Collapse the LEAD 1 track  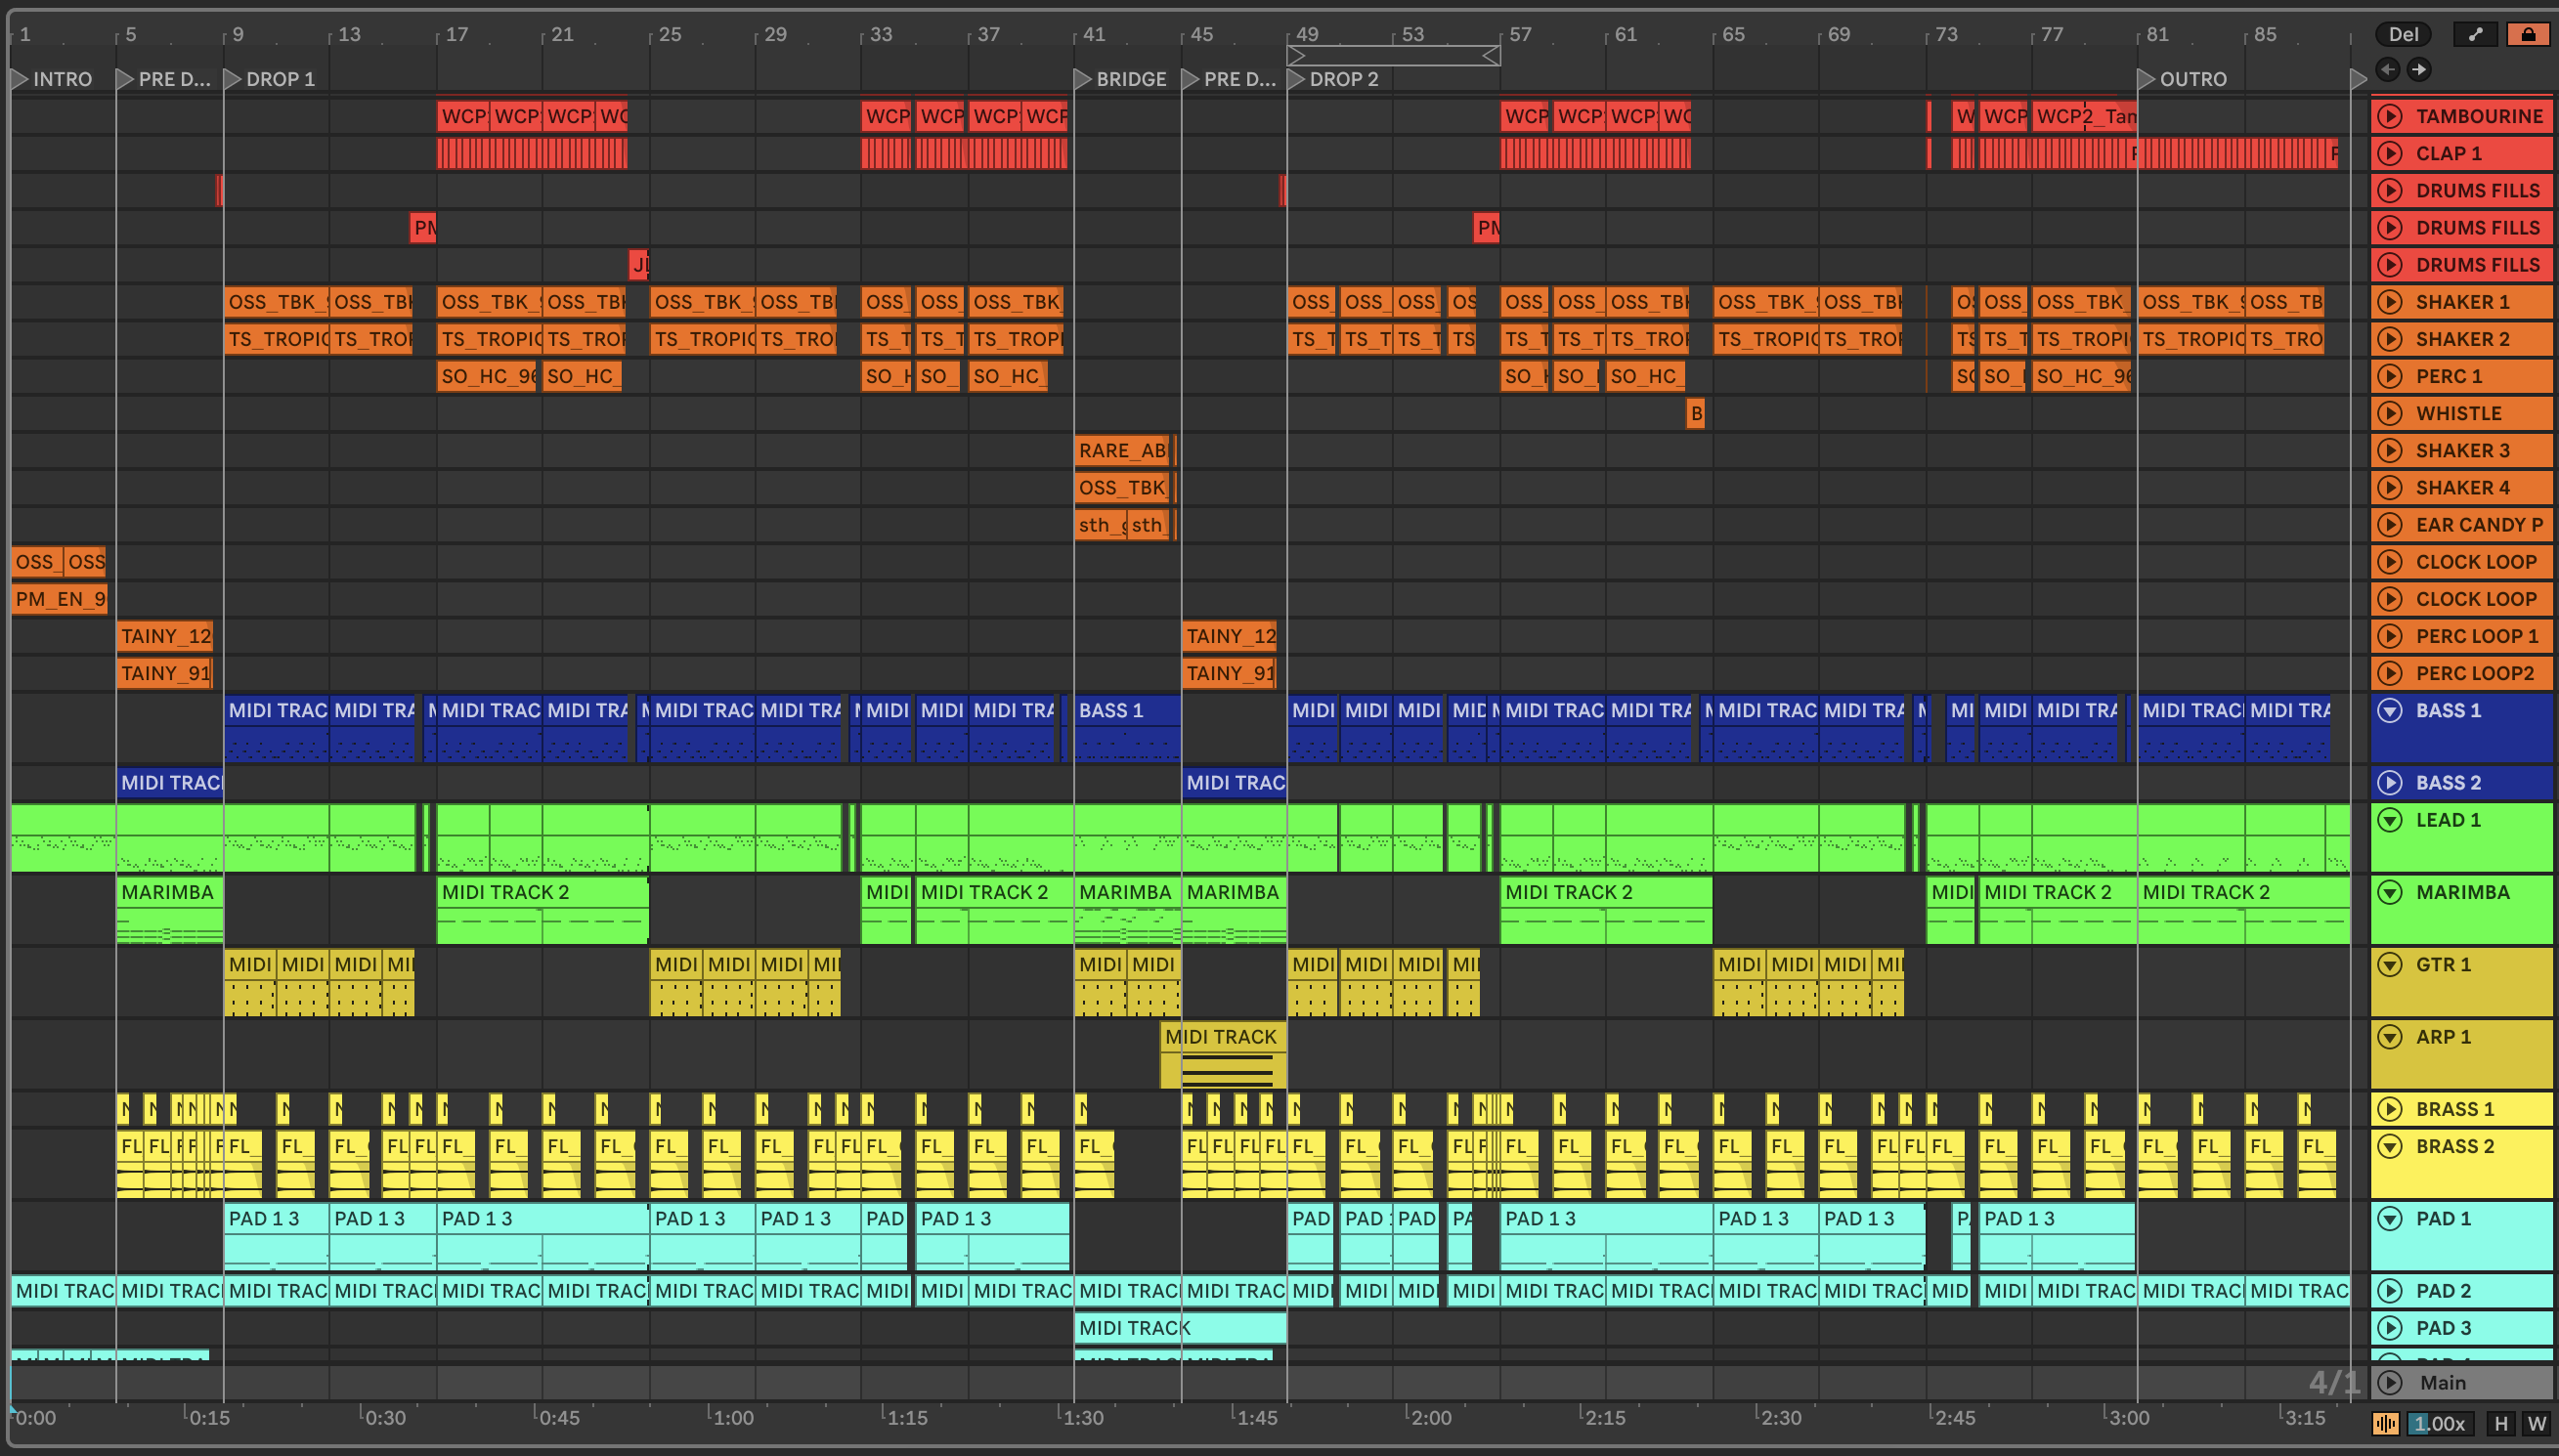pyautogui.click(x=2390, y=820)
